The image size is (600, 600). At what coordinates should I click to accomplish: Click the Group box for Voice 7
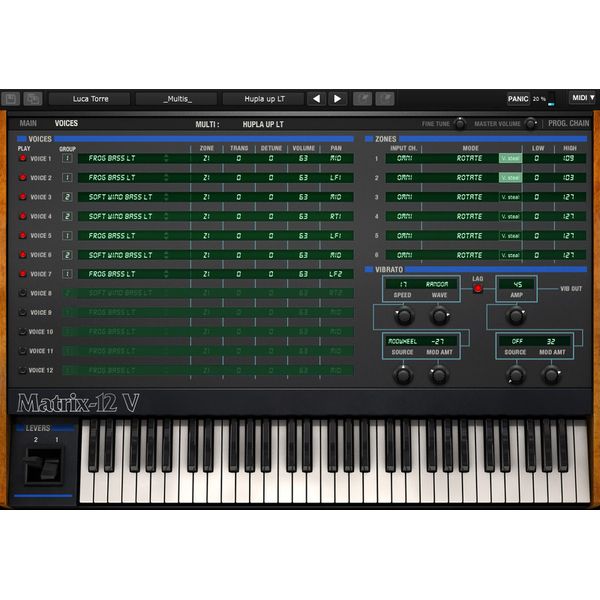(x=67, y=274)
